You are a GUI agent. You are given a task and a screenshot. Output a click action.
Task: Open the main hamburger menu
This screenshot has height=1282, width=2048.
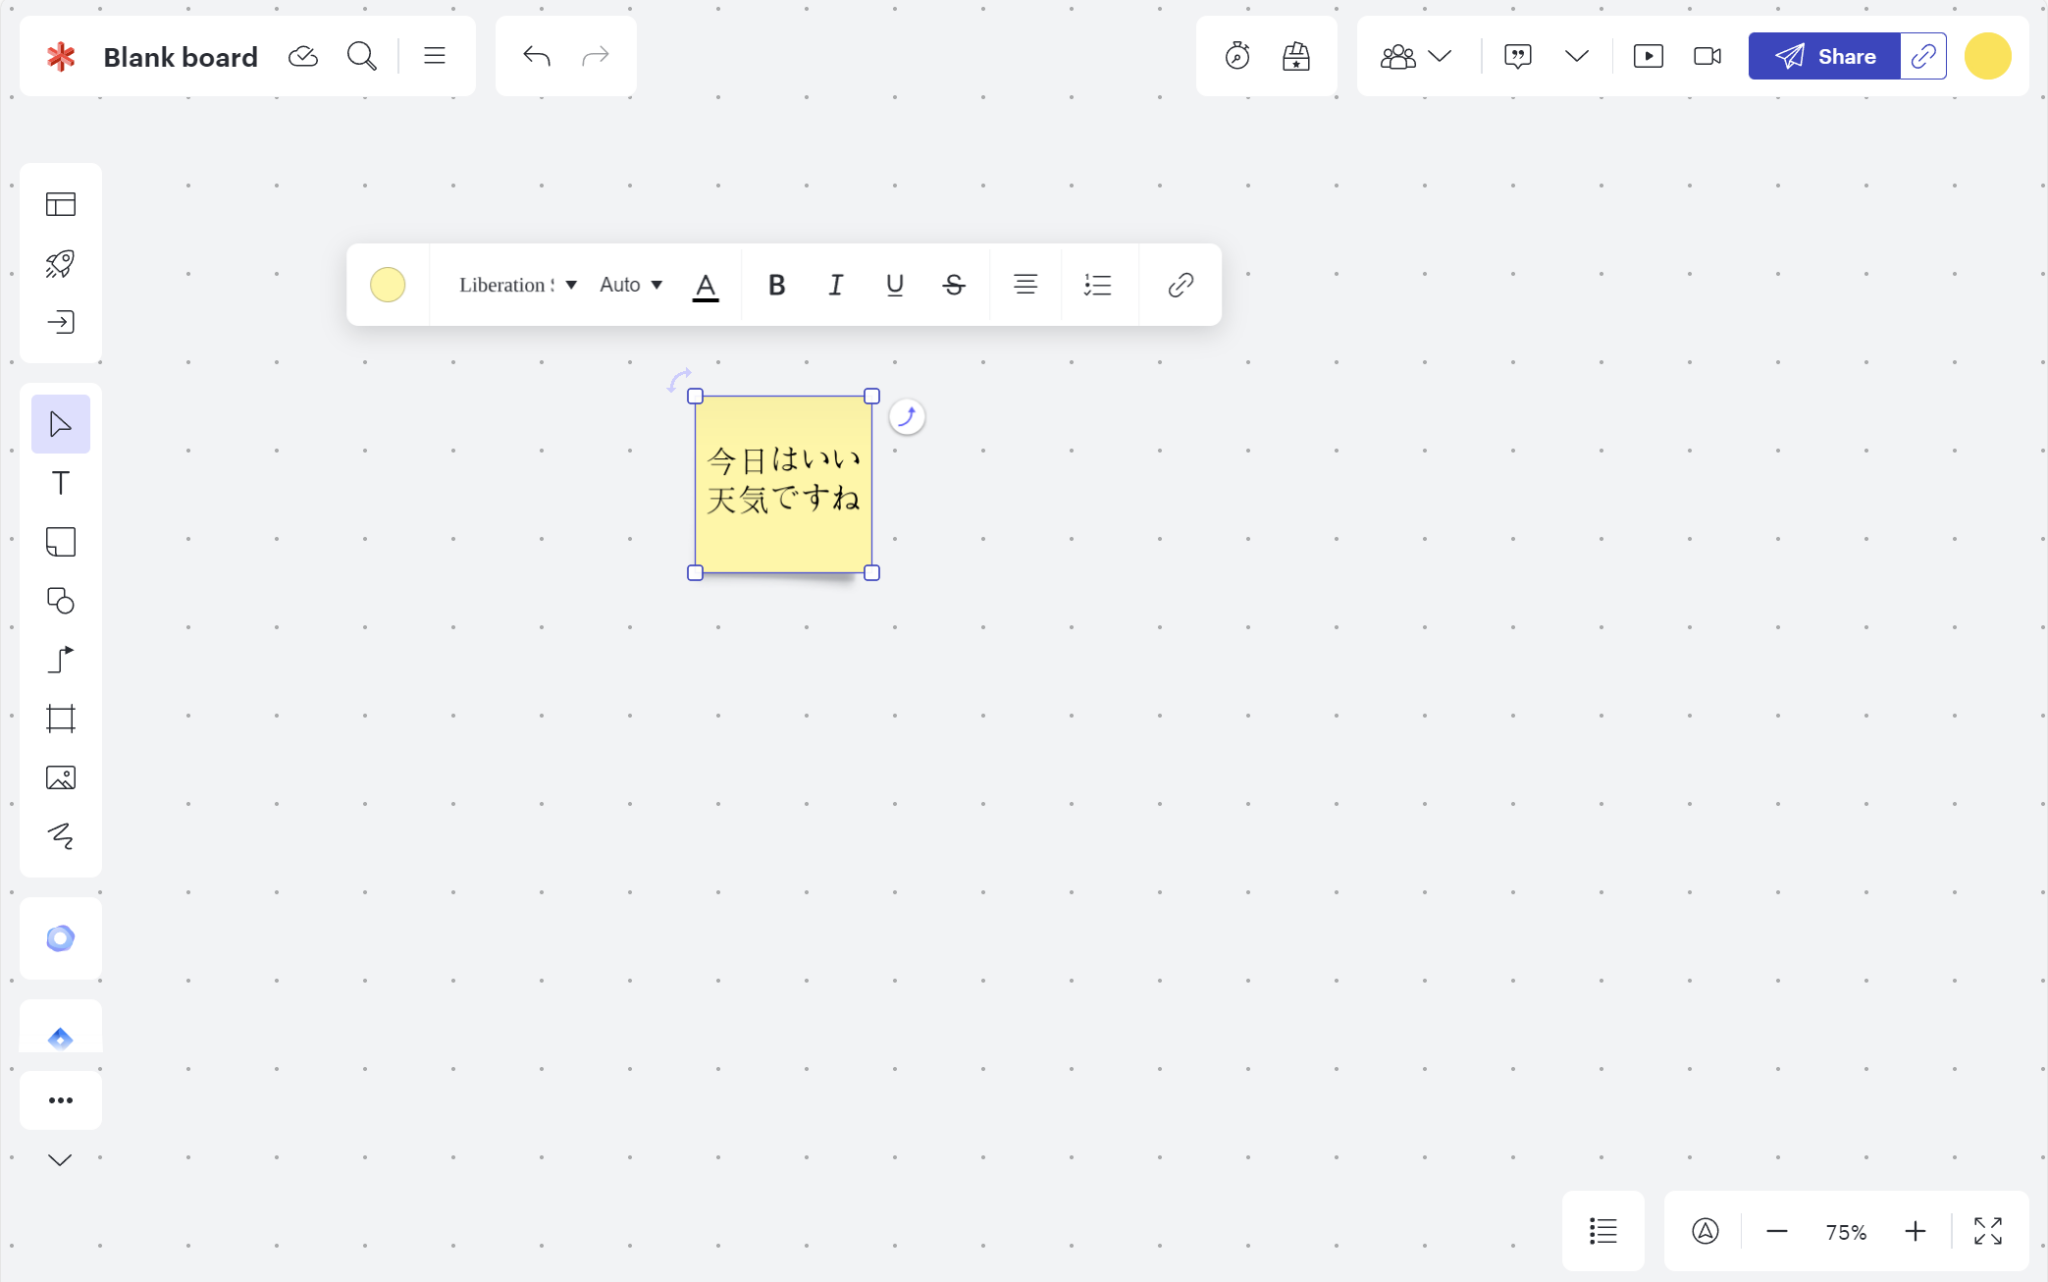[x=434, y=56]
